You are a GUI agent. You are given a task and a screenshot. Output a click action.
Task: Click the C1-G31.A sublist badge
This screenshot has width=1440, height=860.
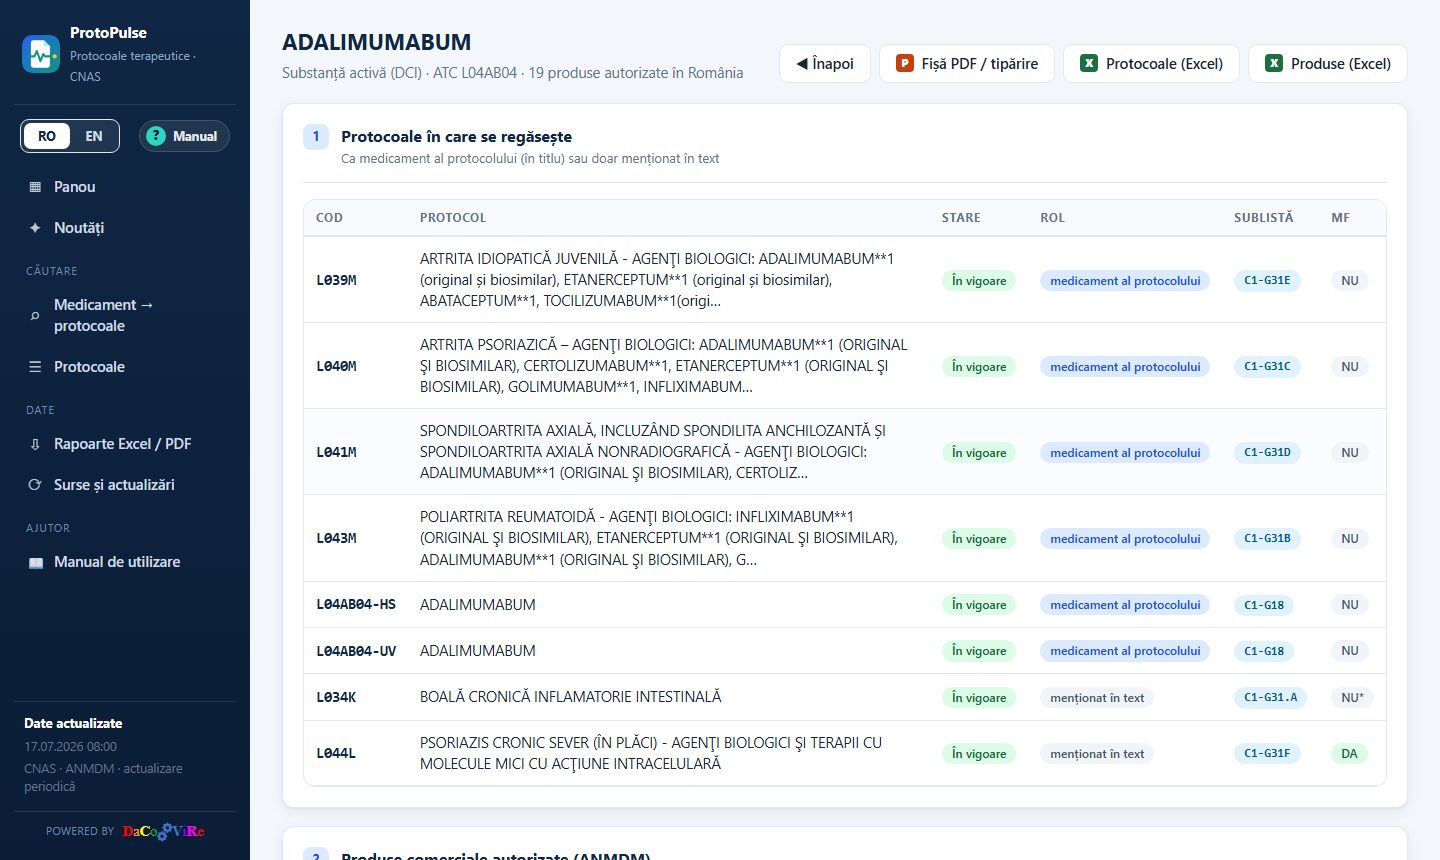coord(1270,697)
